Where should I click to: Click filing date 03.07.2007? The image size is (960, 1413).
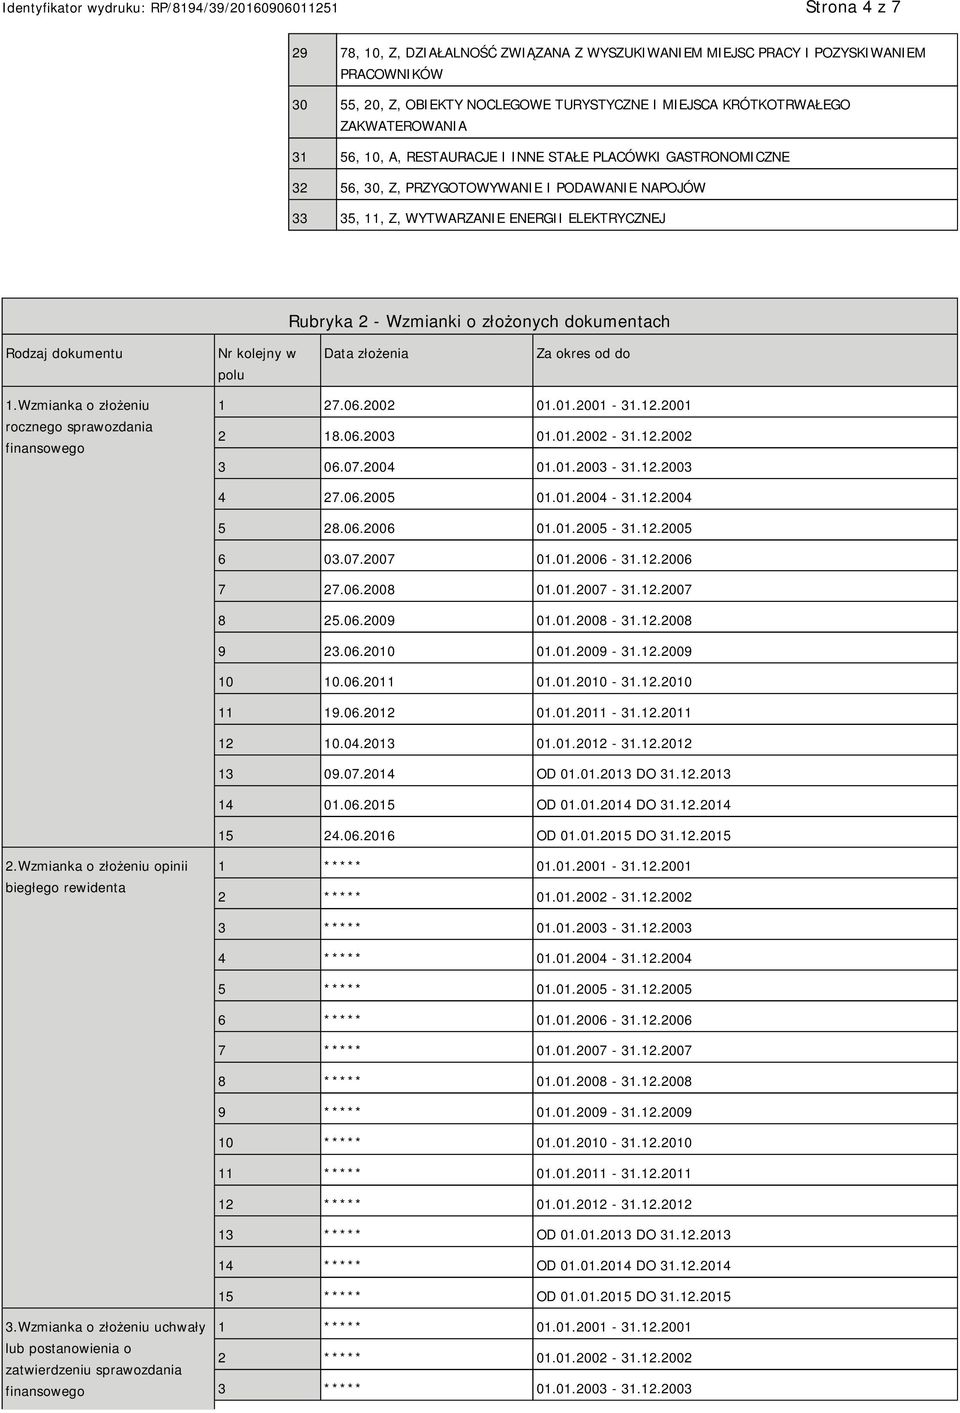(x=359, y=559)
